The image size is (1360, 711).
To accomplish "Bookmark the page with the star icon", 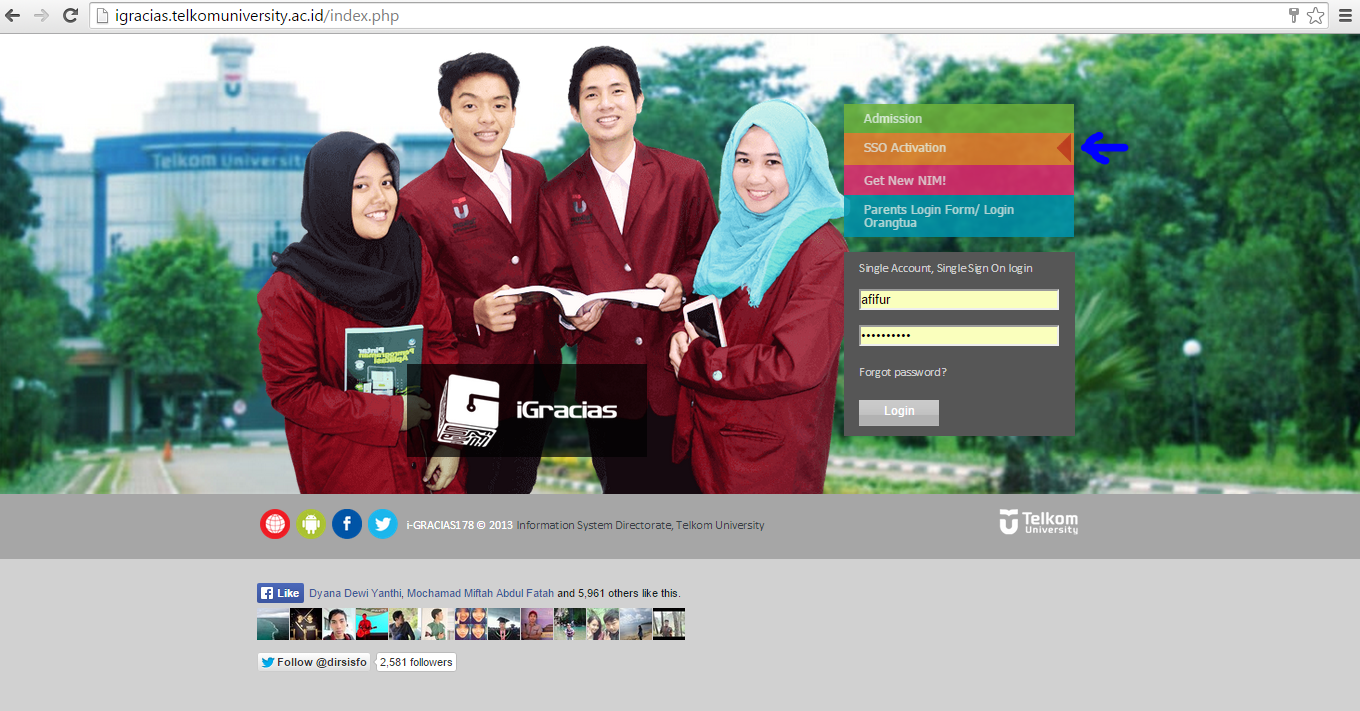I will [1315, 16].
